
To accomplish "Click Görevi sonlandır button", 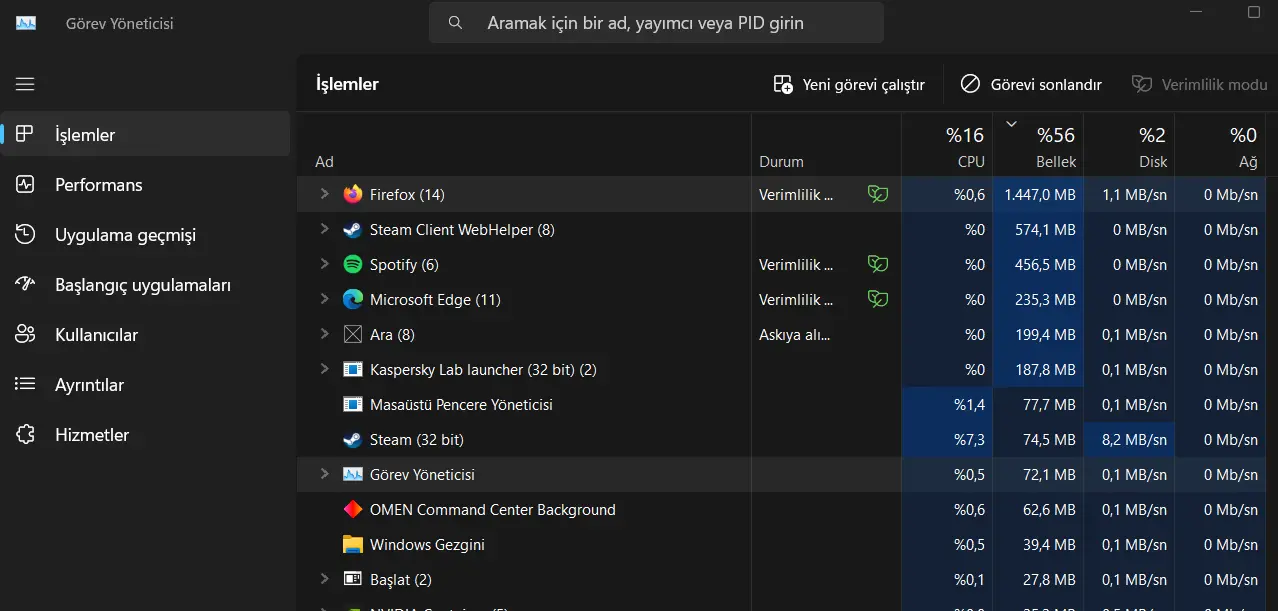I will pos(1031,85).
